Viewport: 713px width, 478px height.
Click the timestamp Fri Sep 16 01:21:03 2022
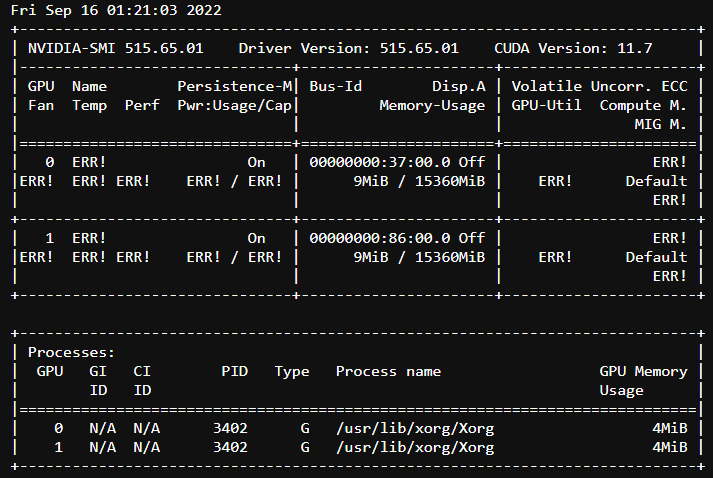(x=116, y=10)
